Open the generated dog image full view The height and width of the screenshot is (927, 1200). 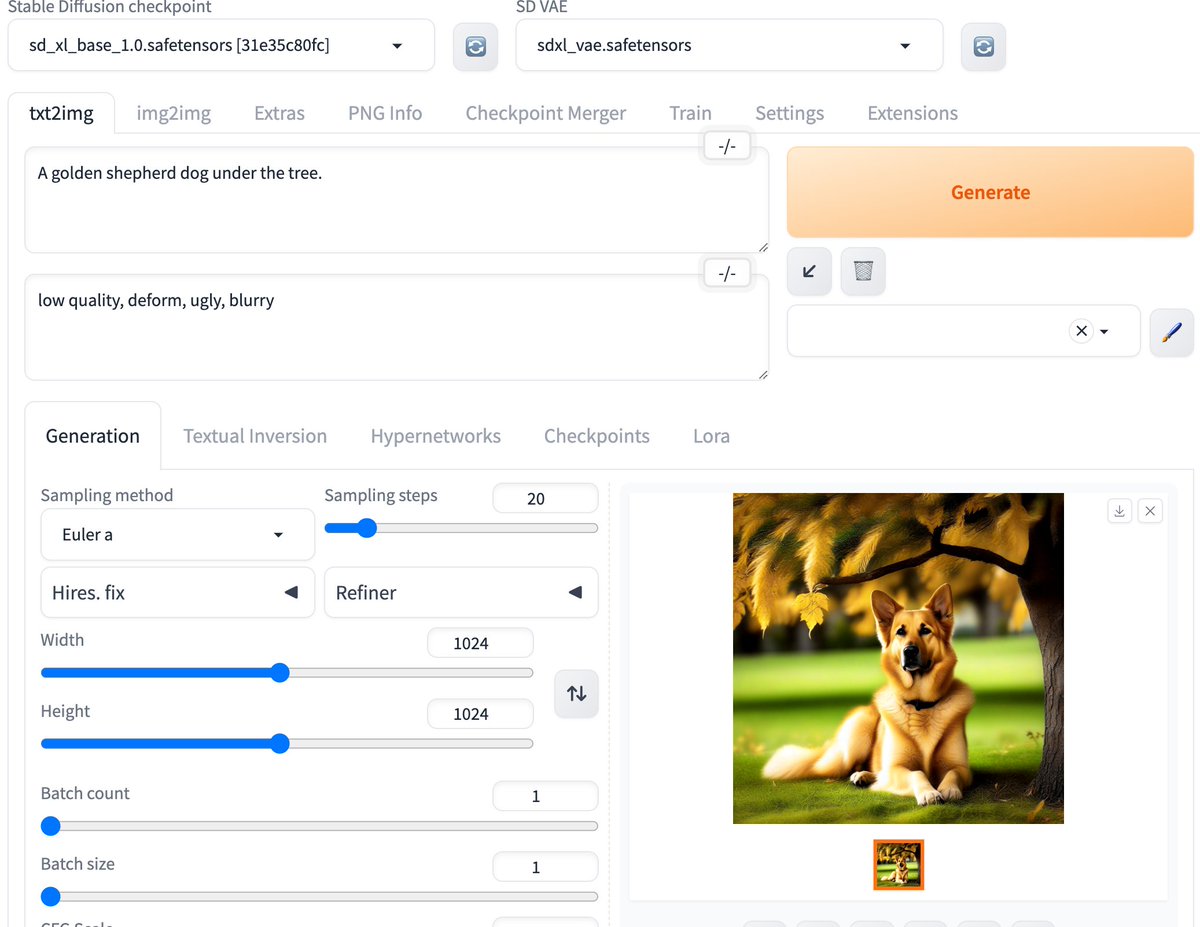pos(898,658)
